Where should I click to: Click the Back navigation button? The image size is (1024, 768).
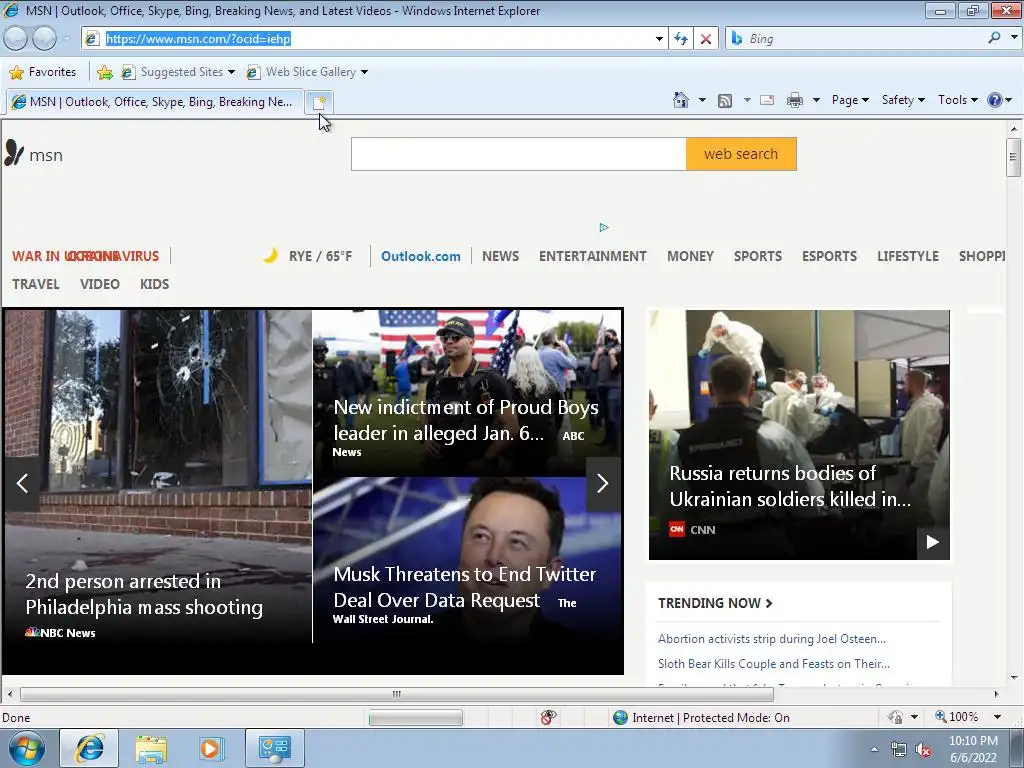pyautogui.click(x=16, y=39)
